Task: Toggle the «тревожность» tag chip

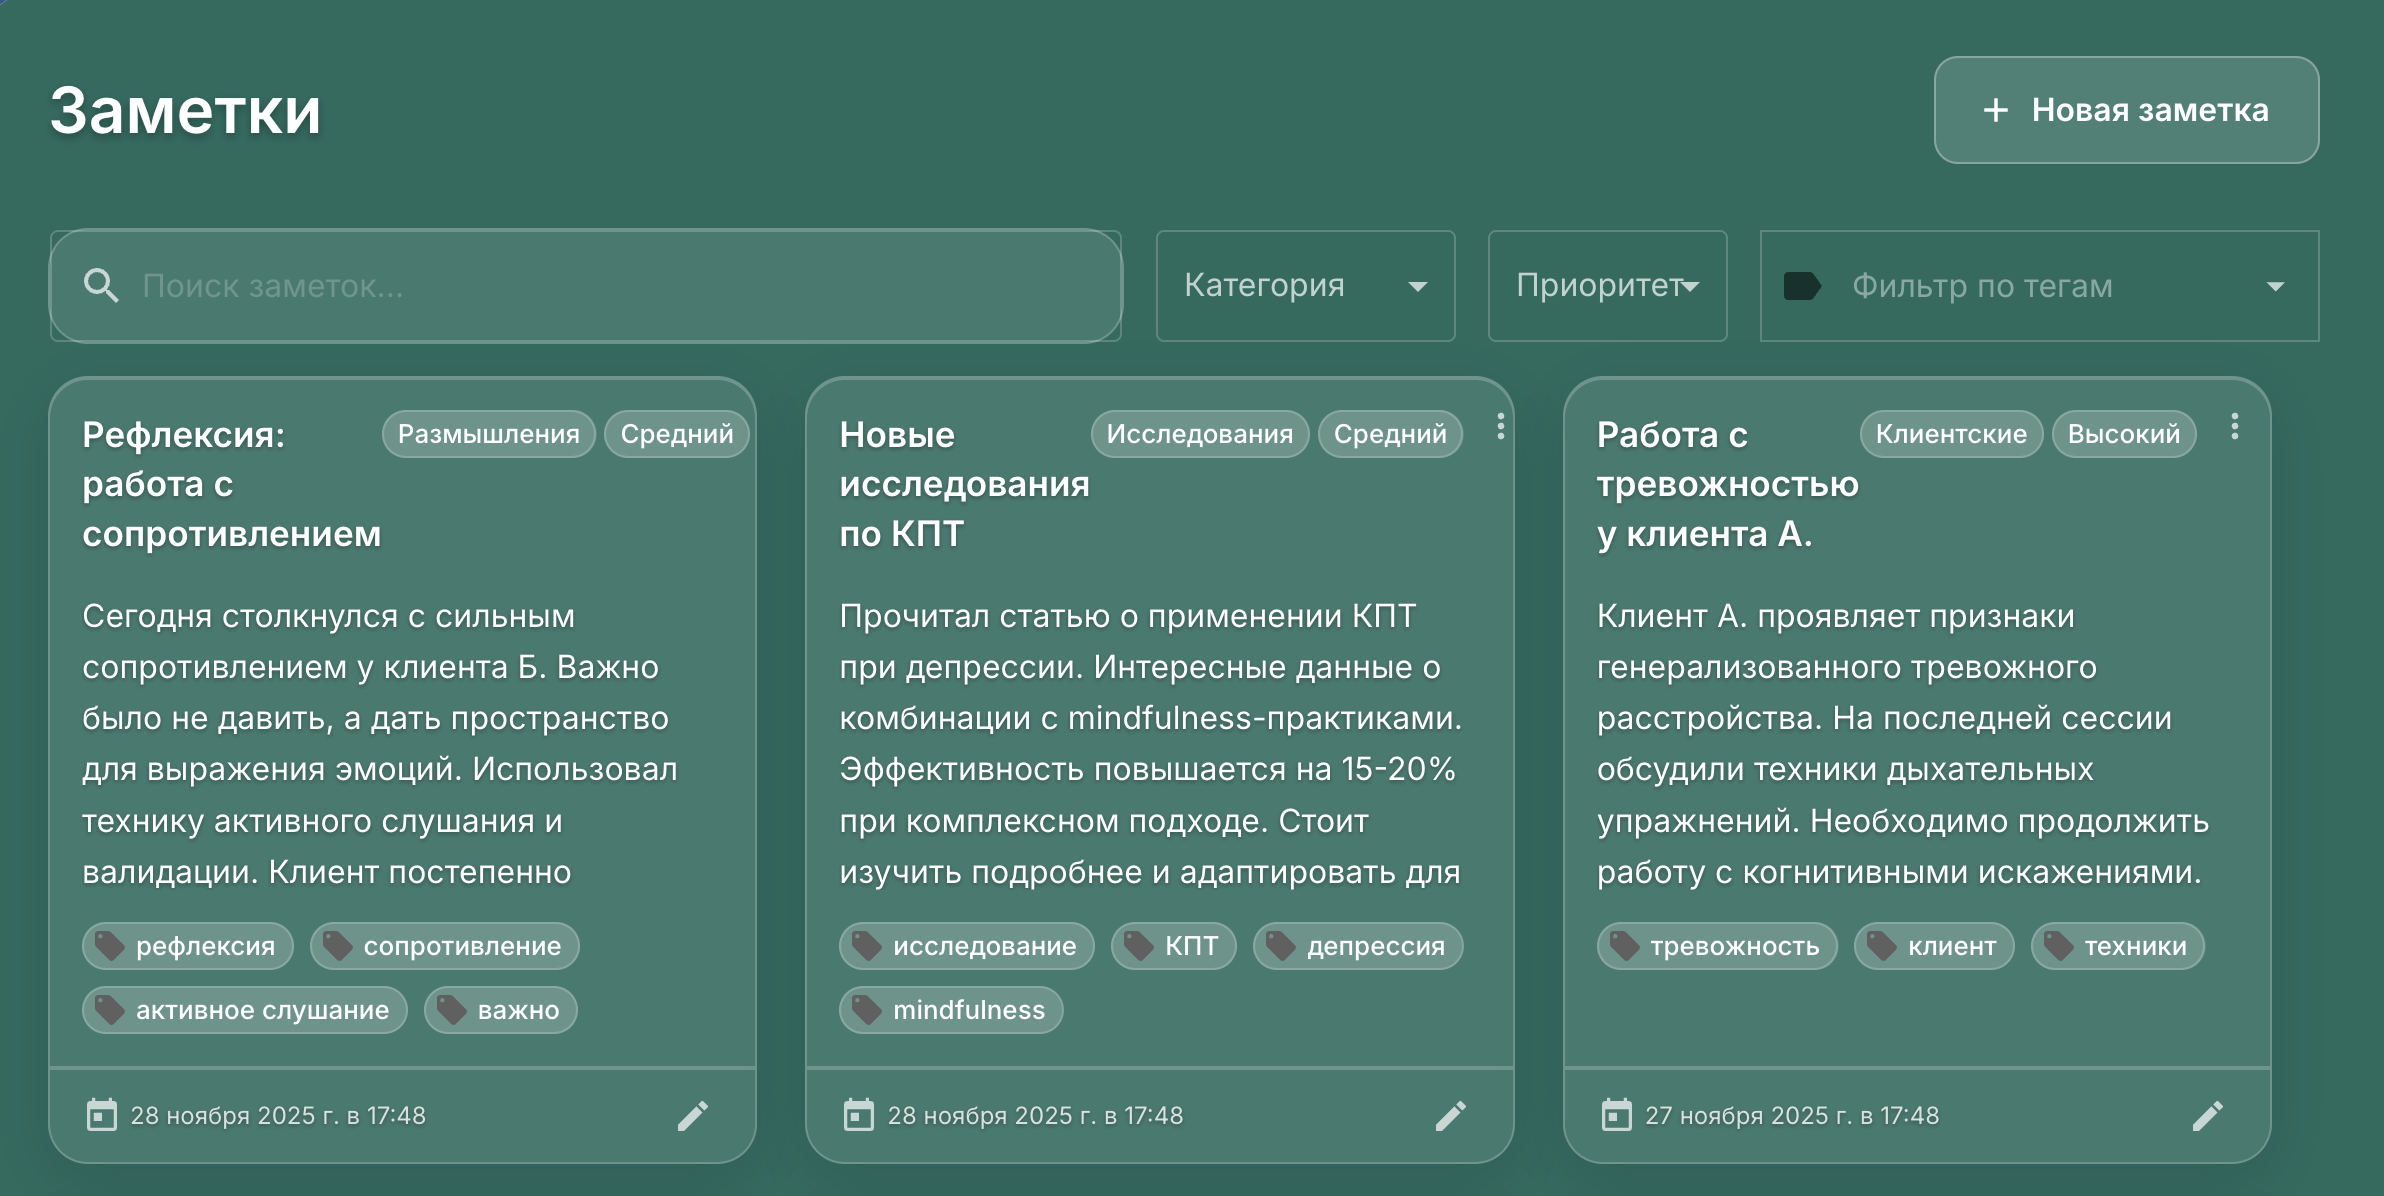Action: coord(1717,946)
